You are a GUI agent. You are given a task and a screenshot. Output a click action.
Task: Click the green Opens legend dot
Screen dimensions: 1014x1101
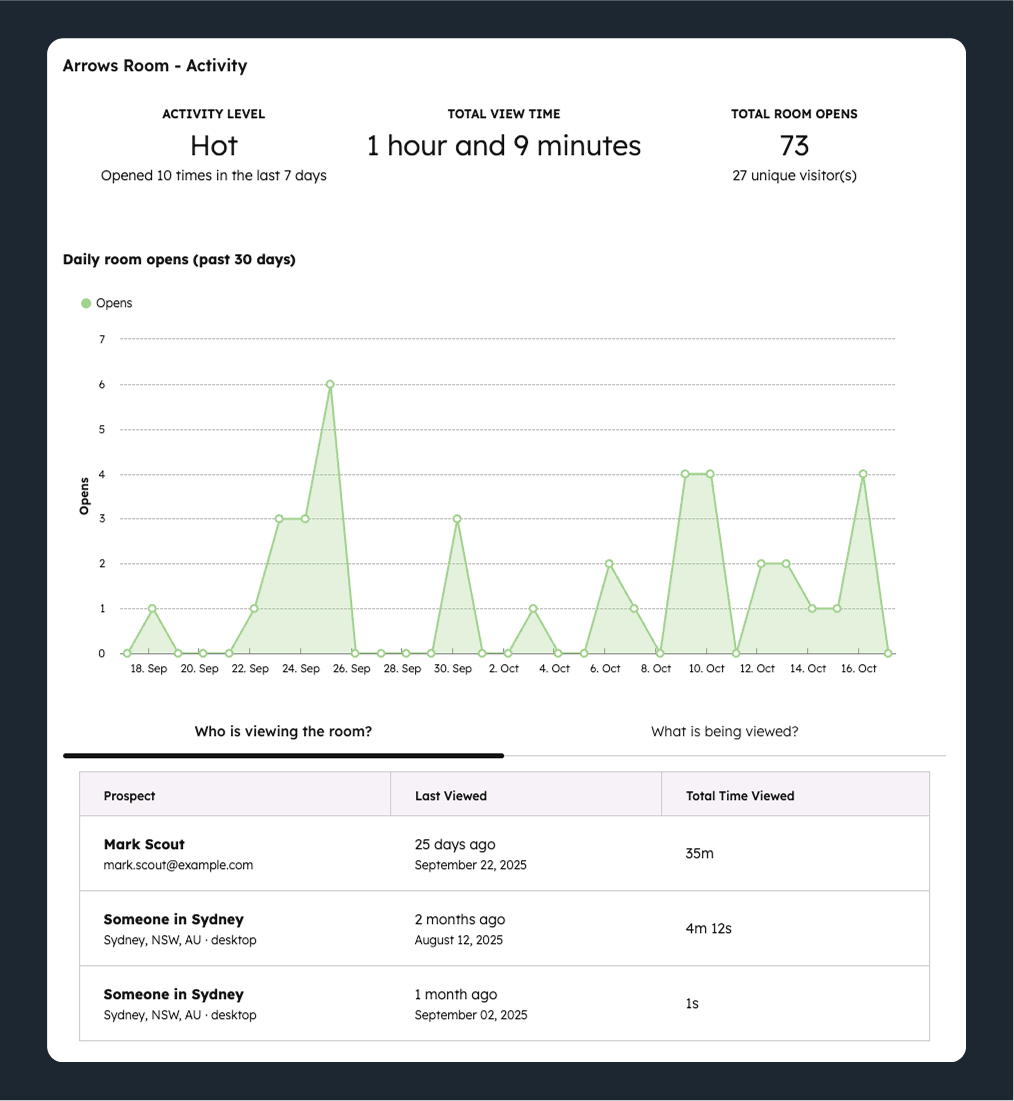[86, 303]
